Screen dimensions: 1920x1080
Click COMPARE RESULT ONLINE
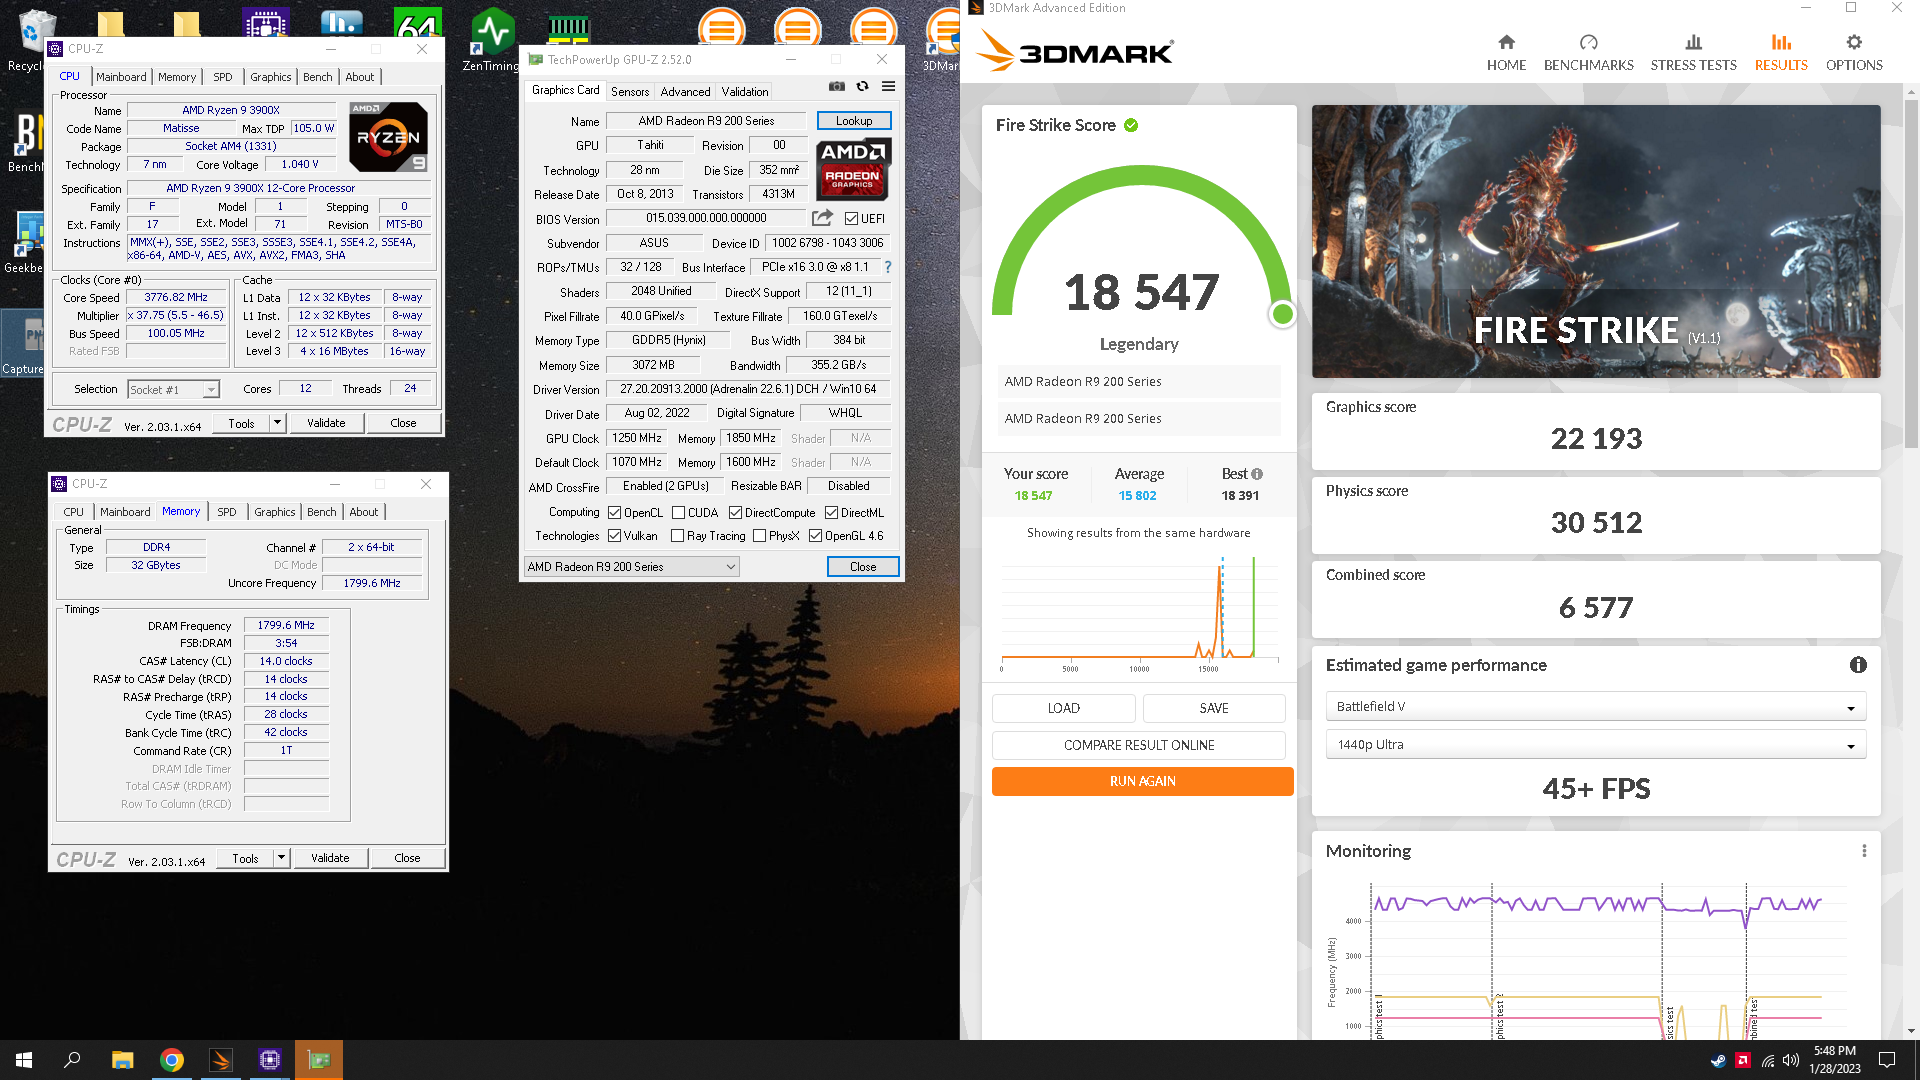(x=1138, y=746)
